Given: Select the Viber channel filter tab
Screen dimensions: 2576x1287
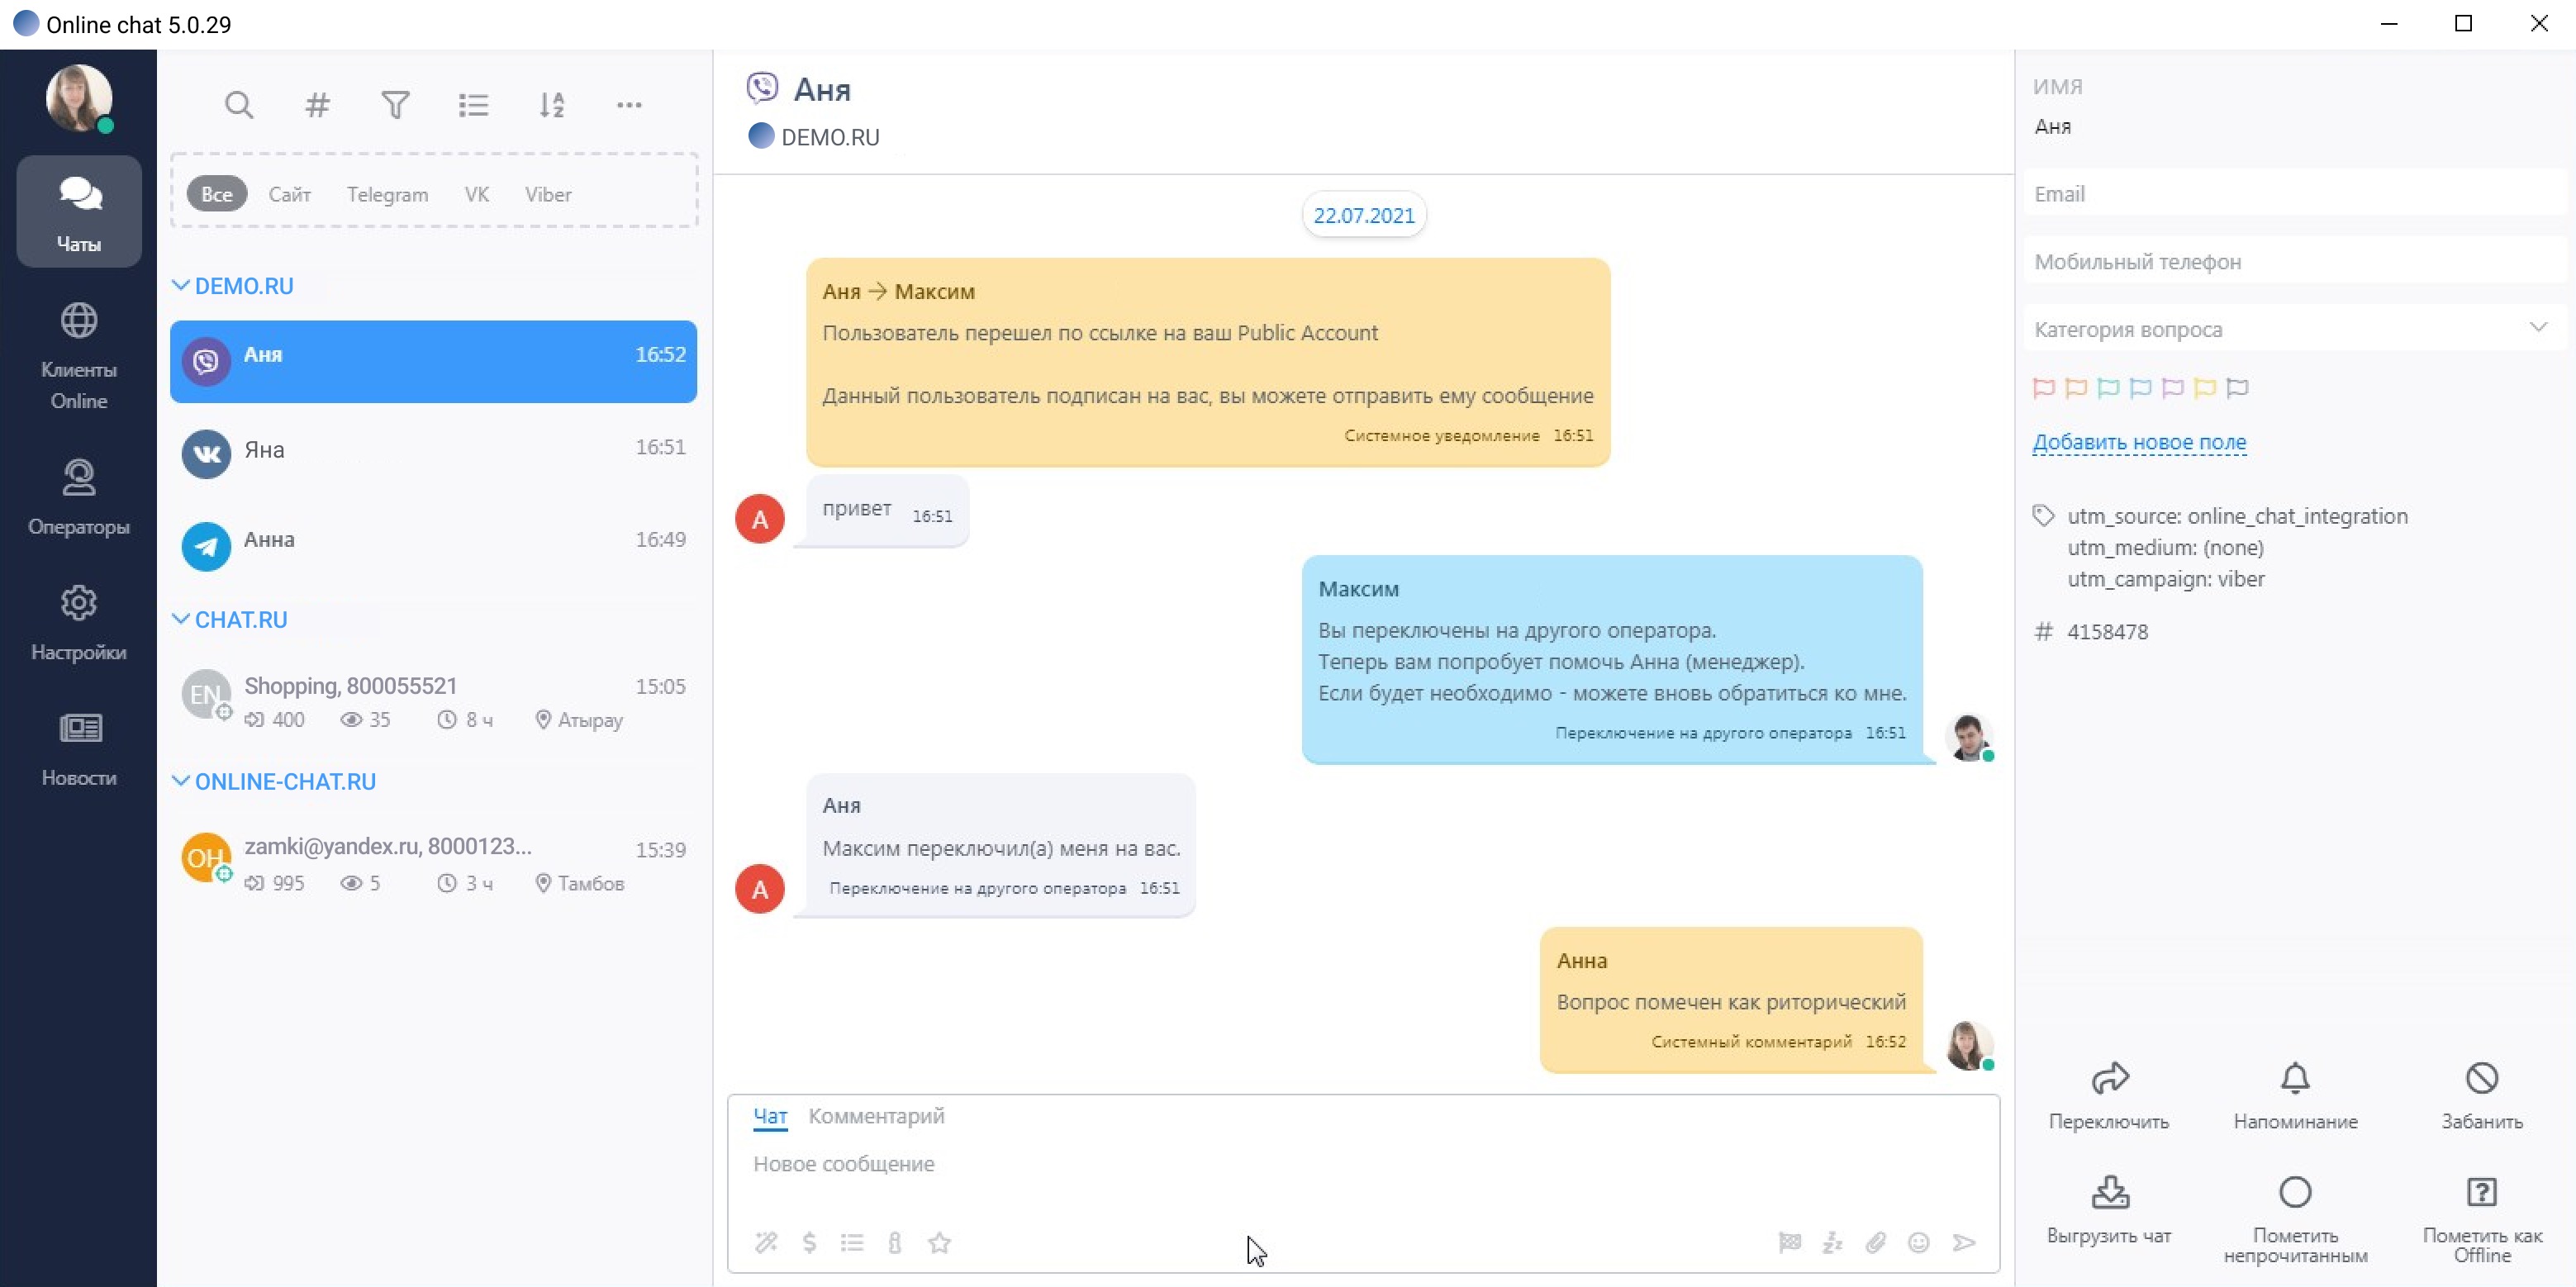Looking at the screenshot, I should point(548,194).
